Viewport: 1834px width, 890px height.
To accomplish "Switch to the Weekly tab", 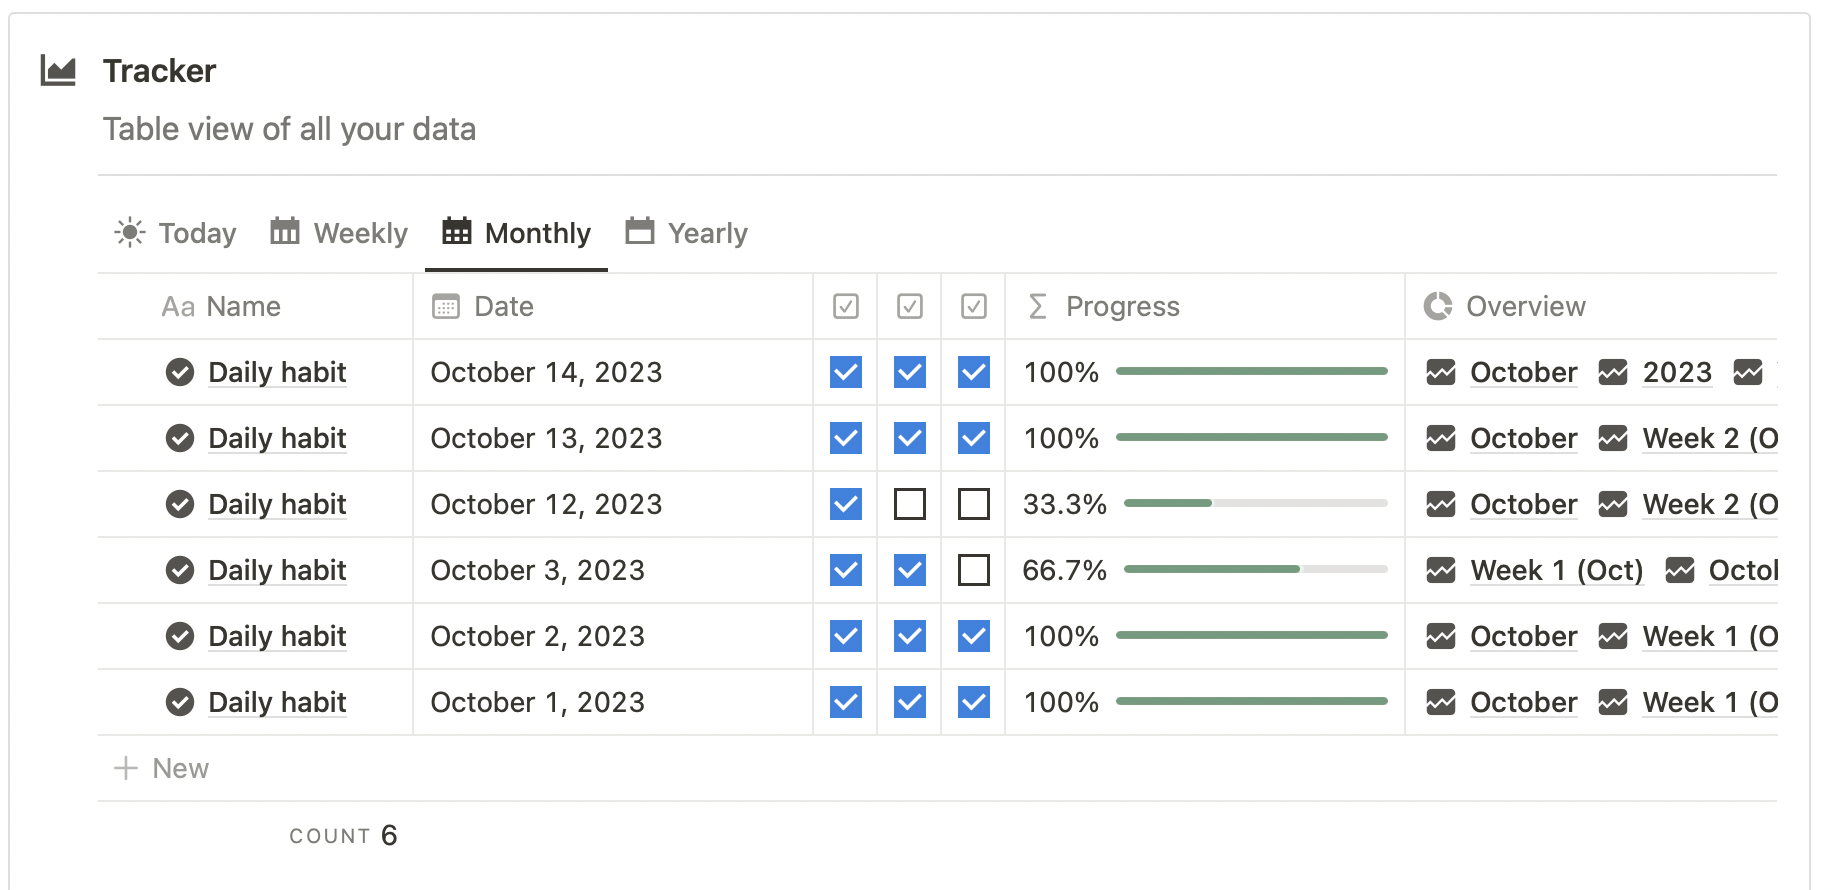I will click(x=340, y=233).
